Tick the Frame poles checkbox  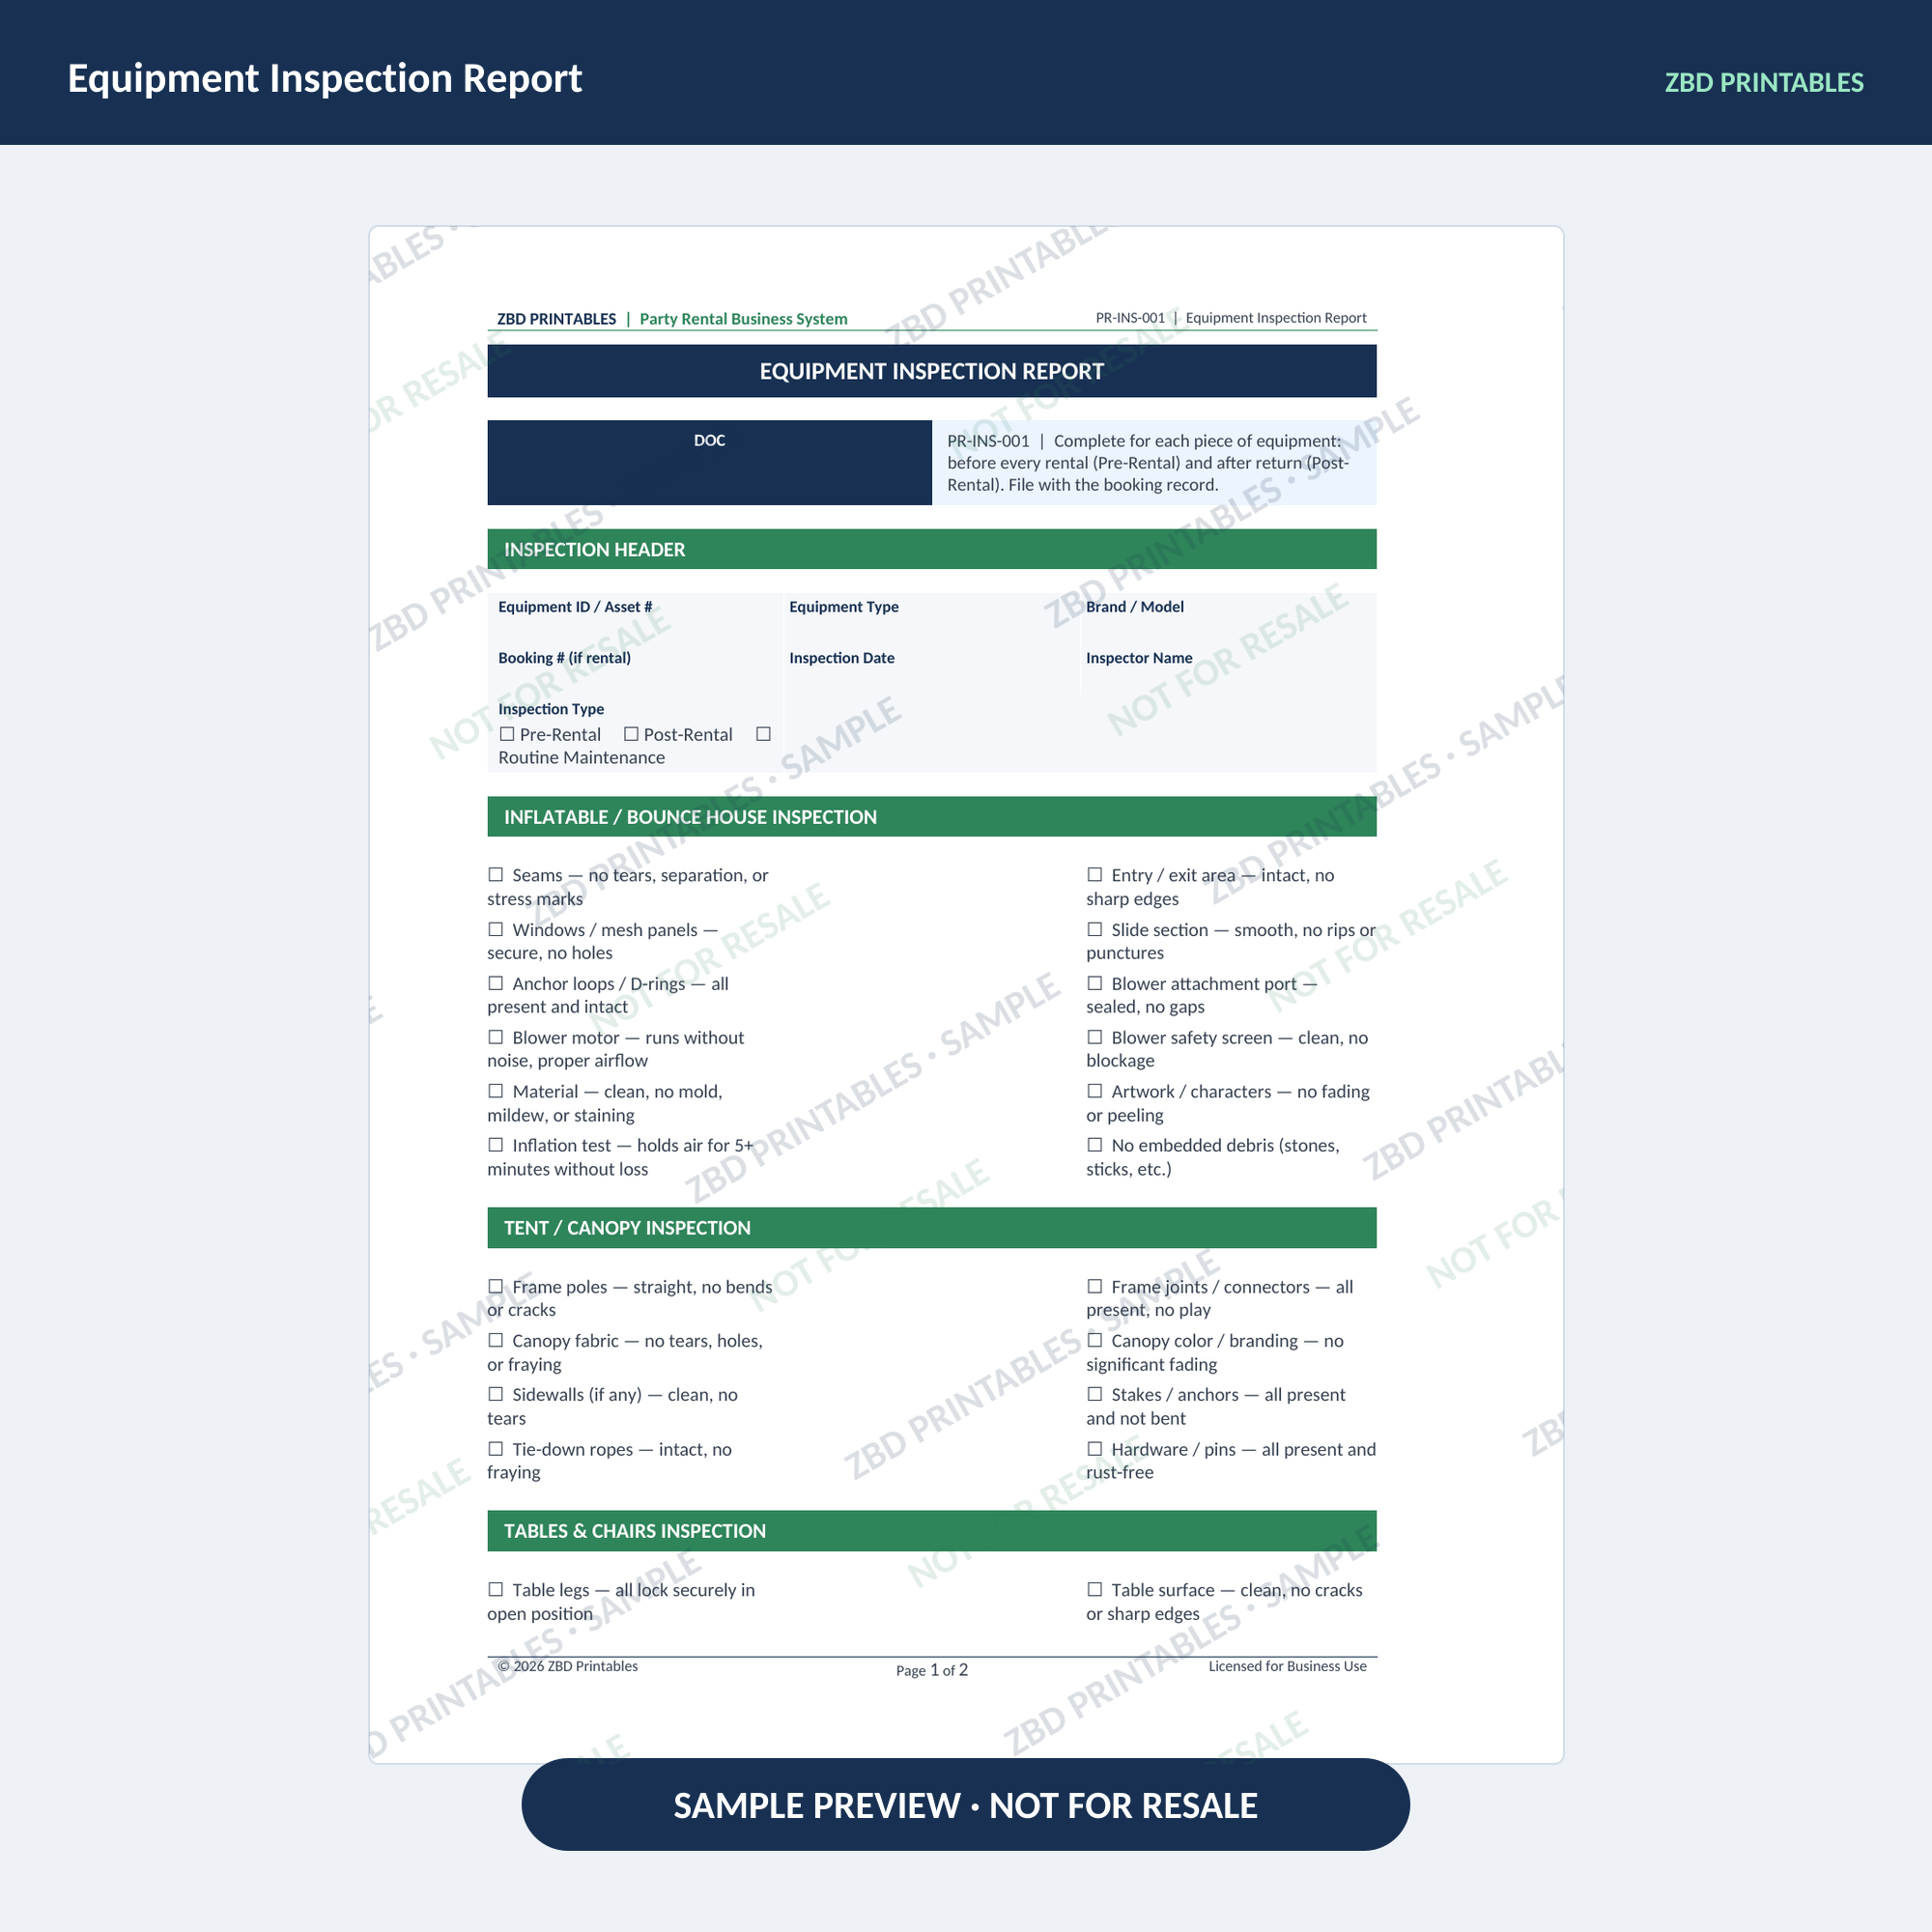point(495,1286)
